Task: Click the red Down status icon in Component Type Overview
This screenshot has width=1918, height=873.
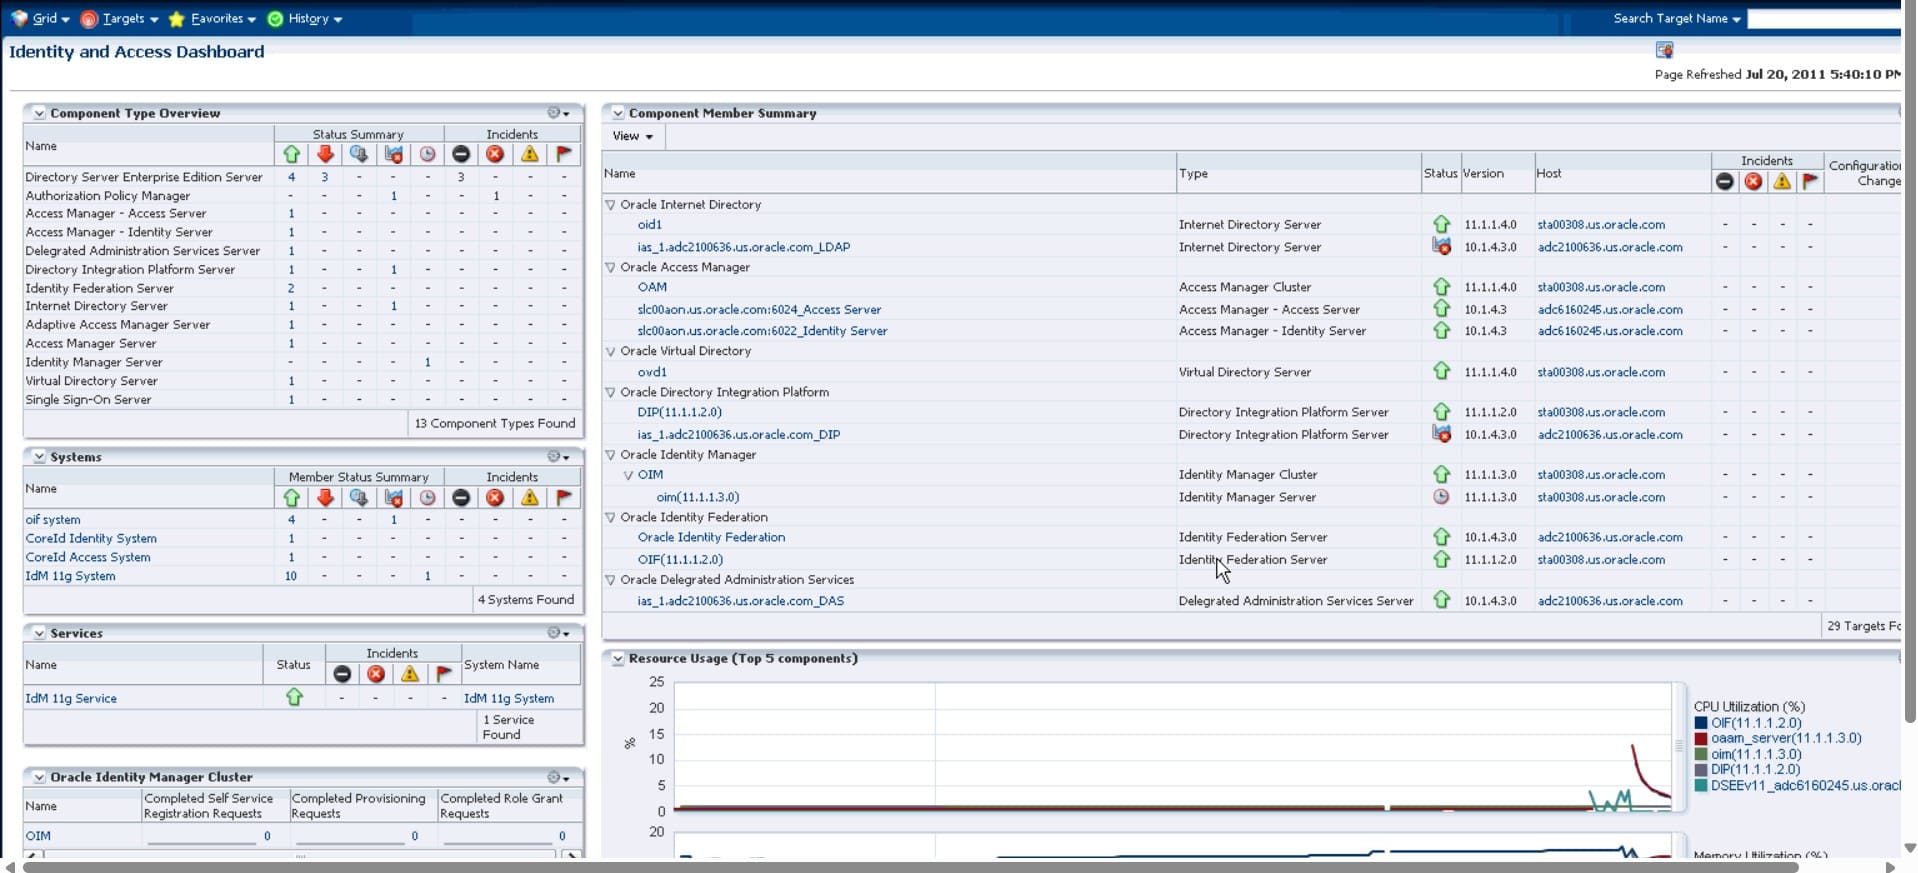Action: (325, 154)
